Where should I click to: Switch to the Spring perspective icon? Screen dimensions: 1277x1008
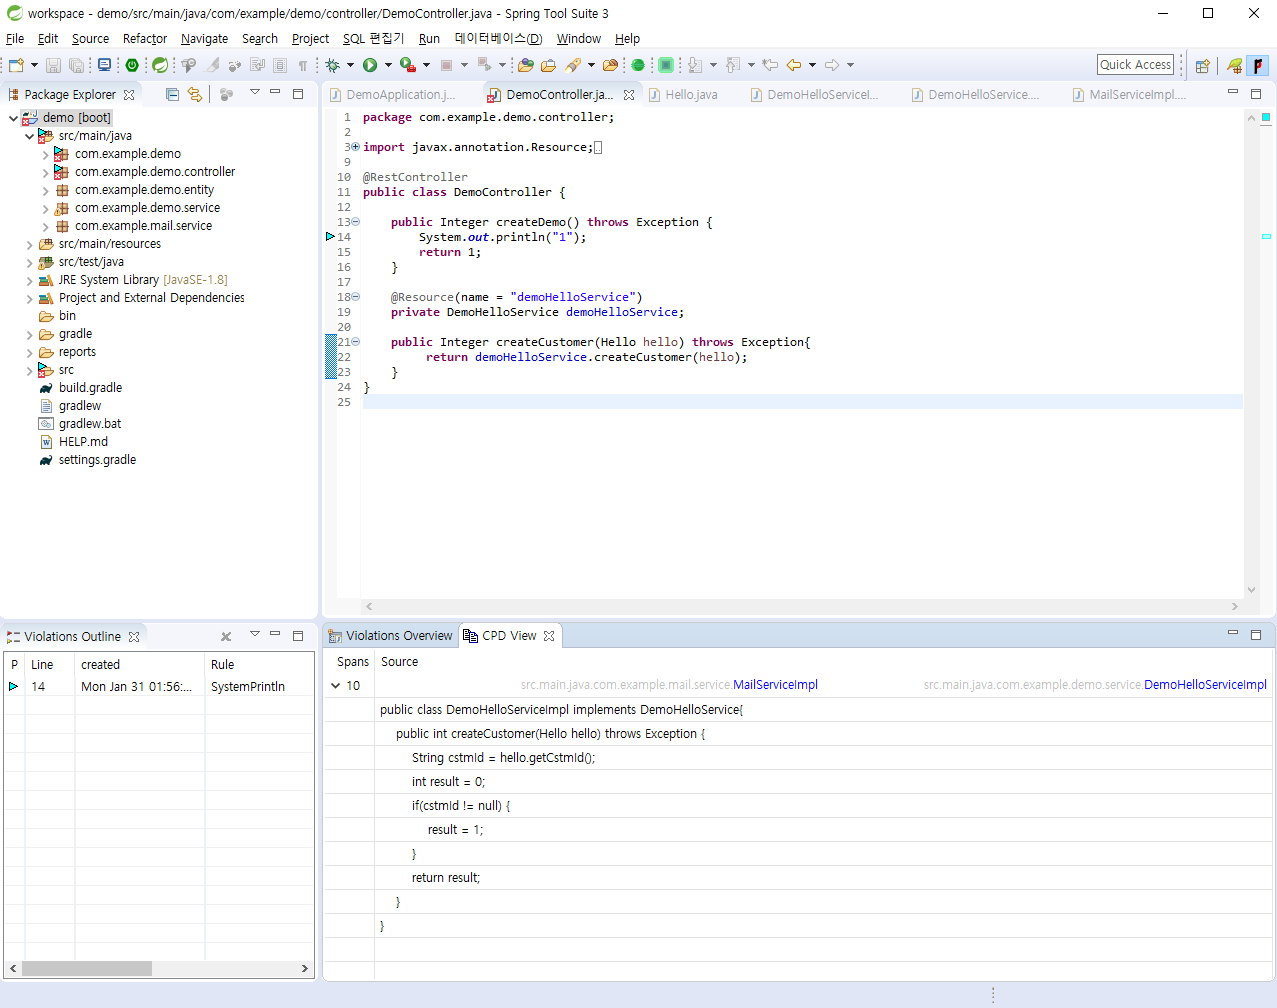click(1235, 65)
